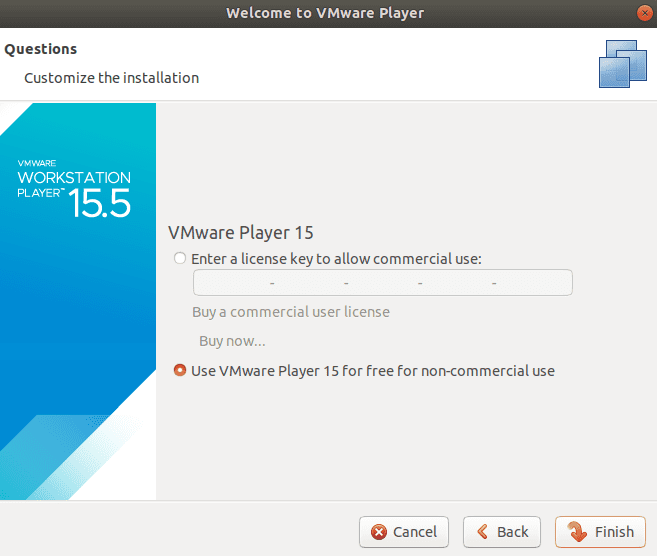Click the red X icon on Cancel
657x556 pixels.
[379, 532]
